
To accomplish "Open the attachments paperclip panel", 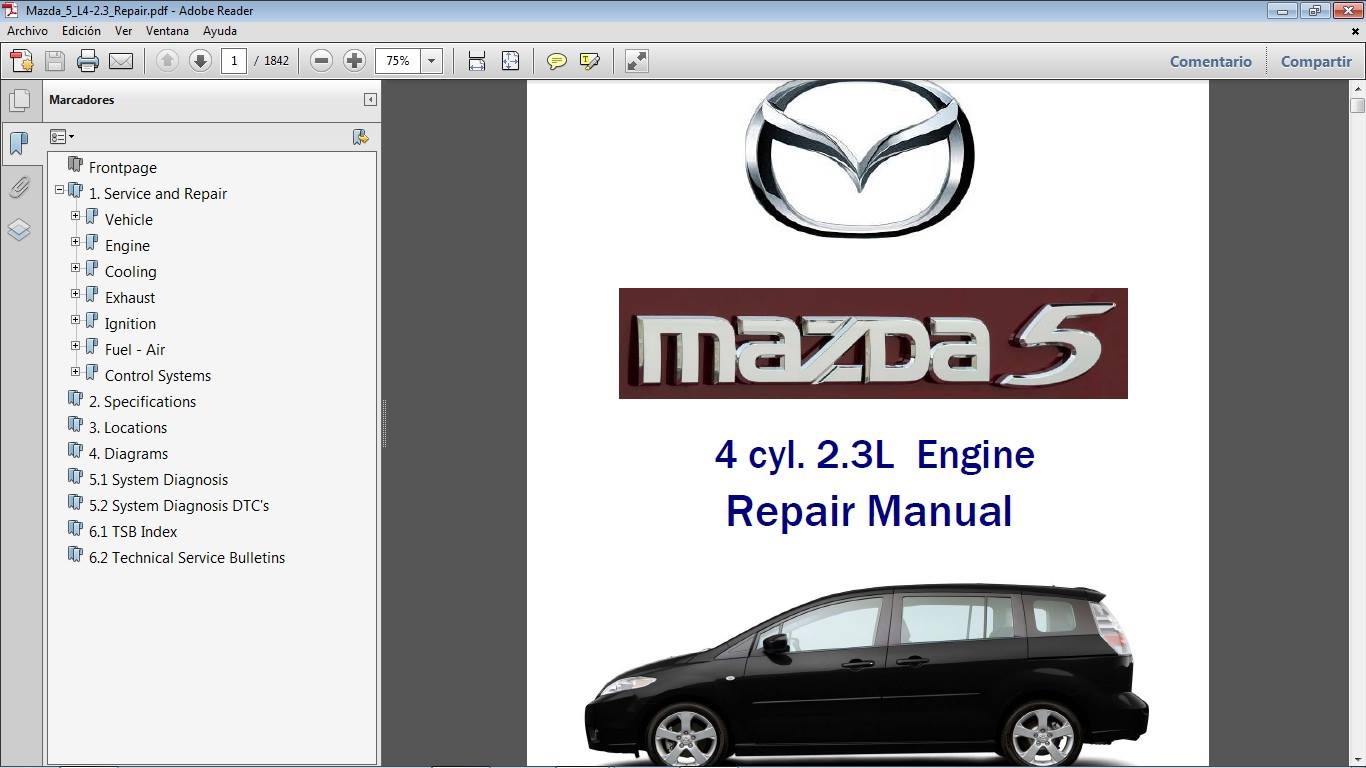I will click(19, 187).
